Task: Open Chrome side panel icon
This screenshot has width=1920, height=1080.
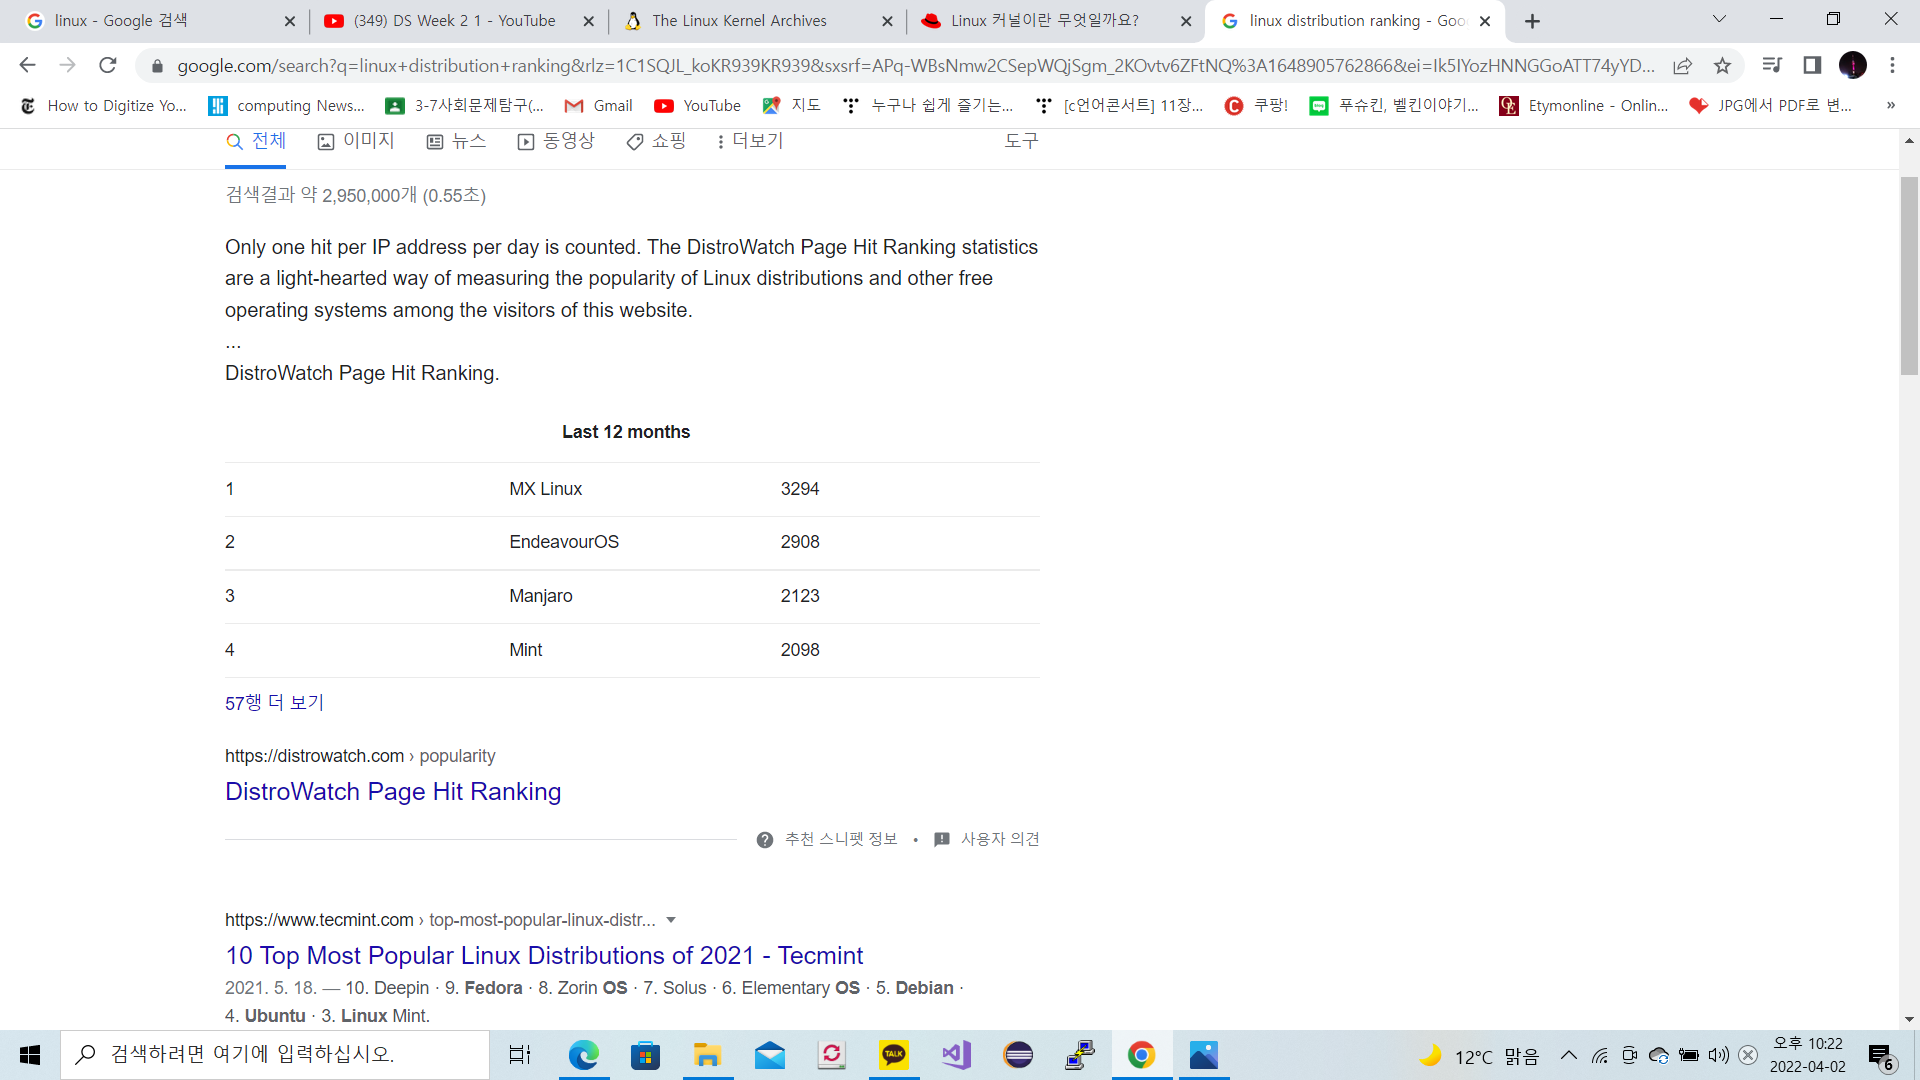Action: 1812,65
